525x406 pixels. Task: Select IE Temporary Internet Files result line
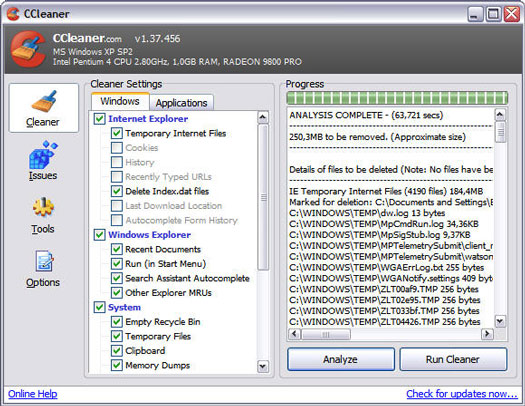coord(386,191)
